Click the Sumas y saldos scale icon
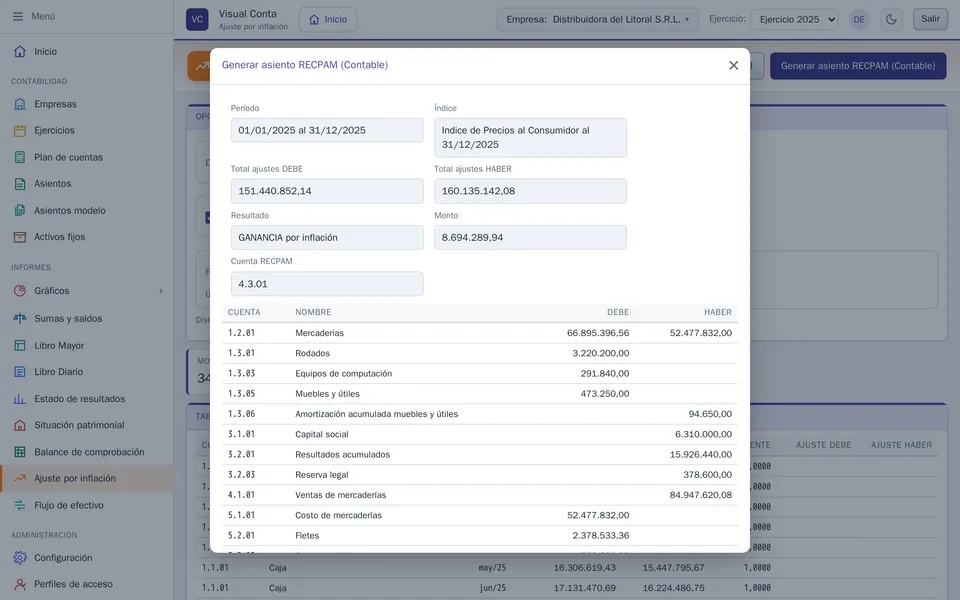 (x=20, y=318)
